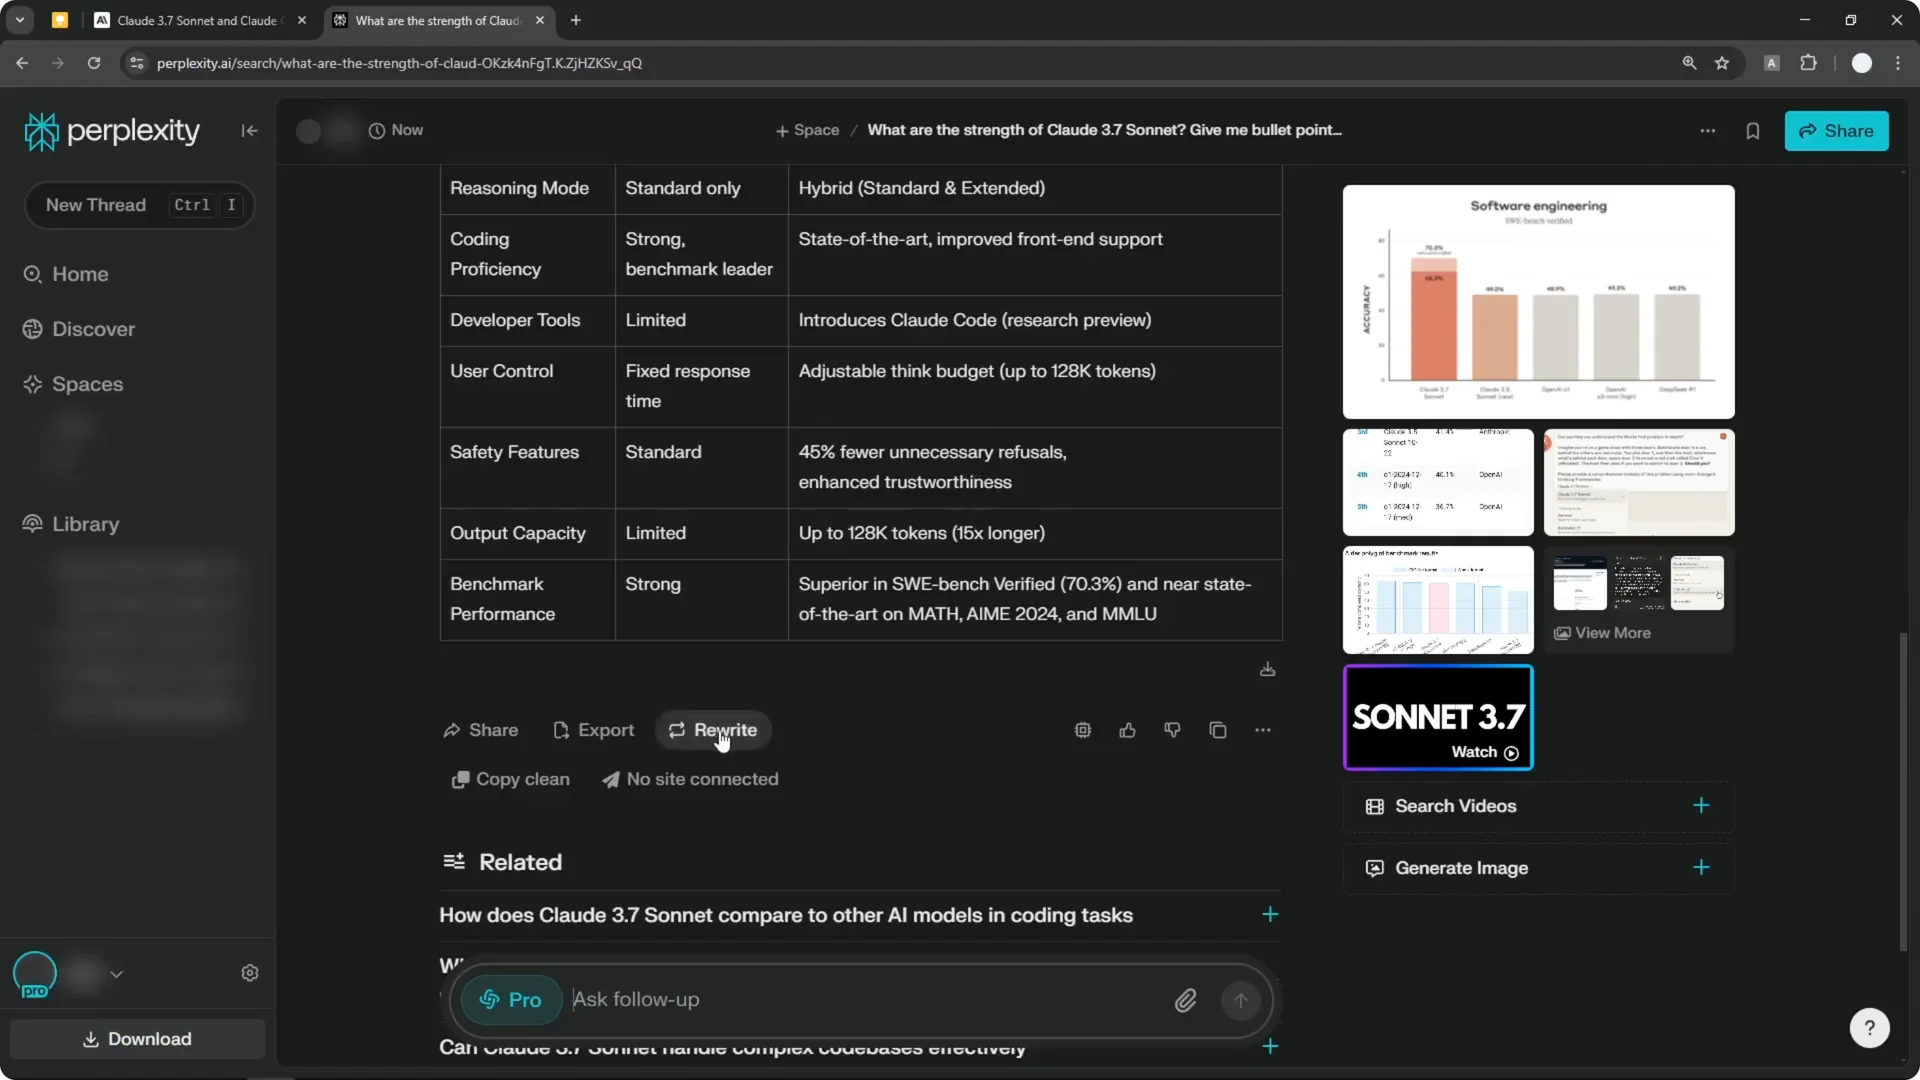Bookmark this thread

[1753, 131]
